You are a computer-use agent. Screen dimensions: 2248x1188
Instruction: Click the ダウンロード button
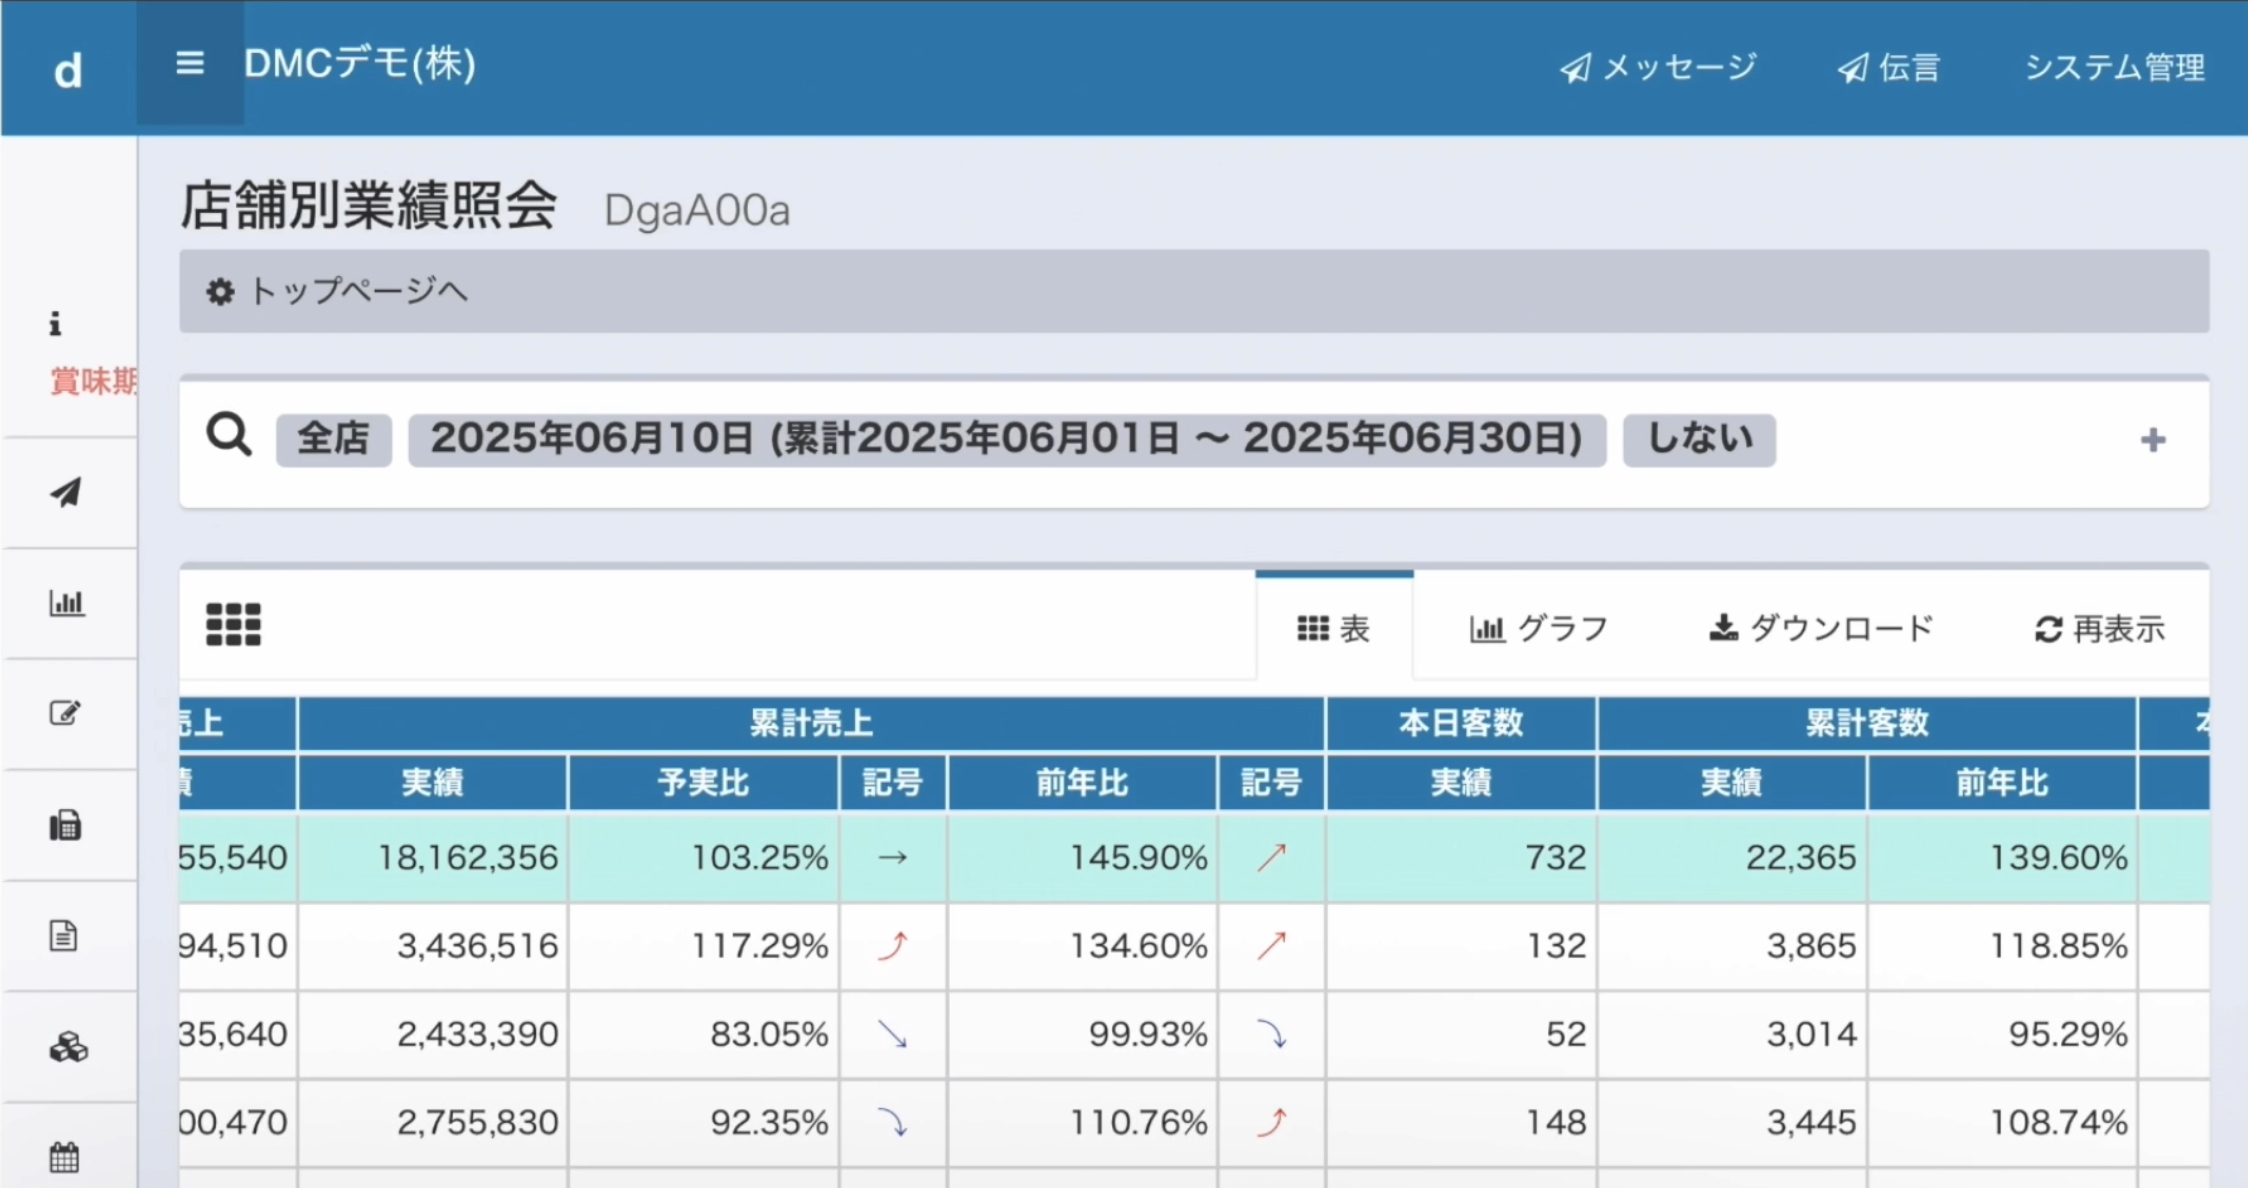tap(1821, 629)
